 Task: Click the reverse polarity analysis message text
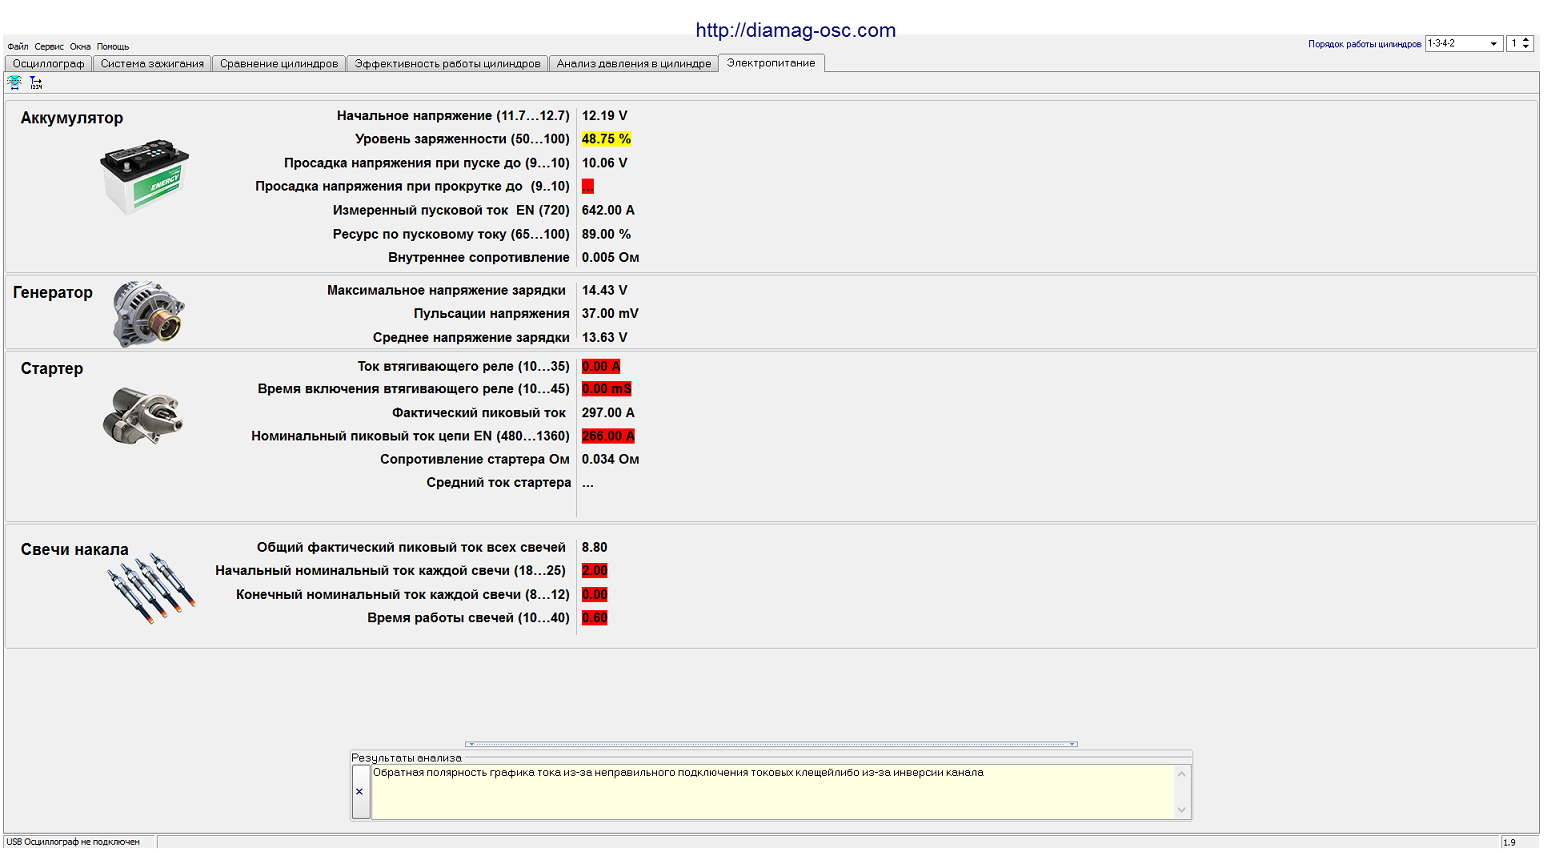(x=678, y=773)
